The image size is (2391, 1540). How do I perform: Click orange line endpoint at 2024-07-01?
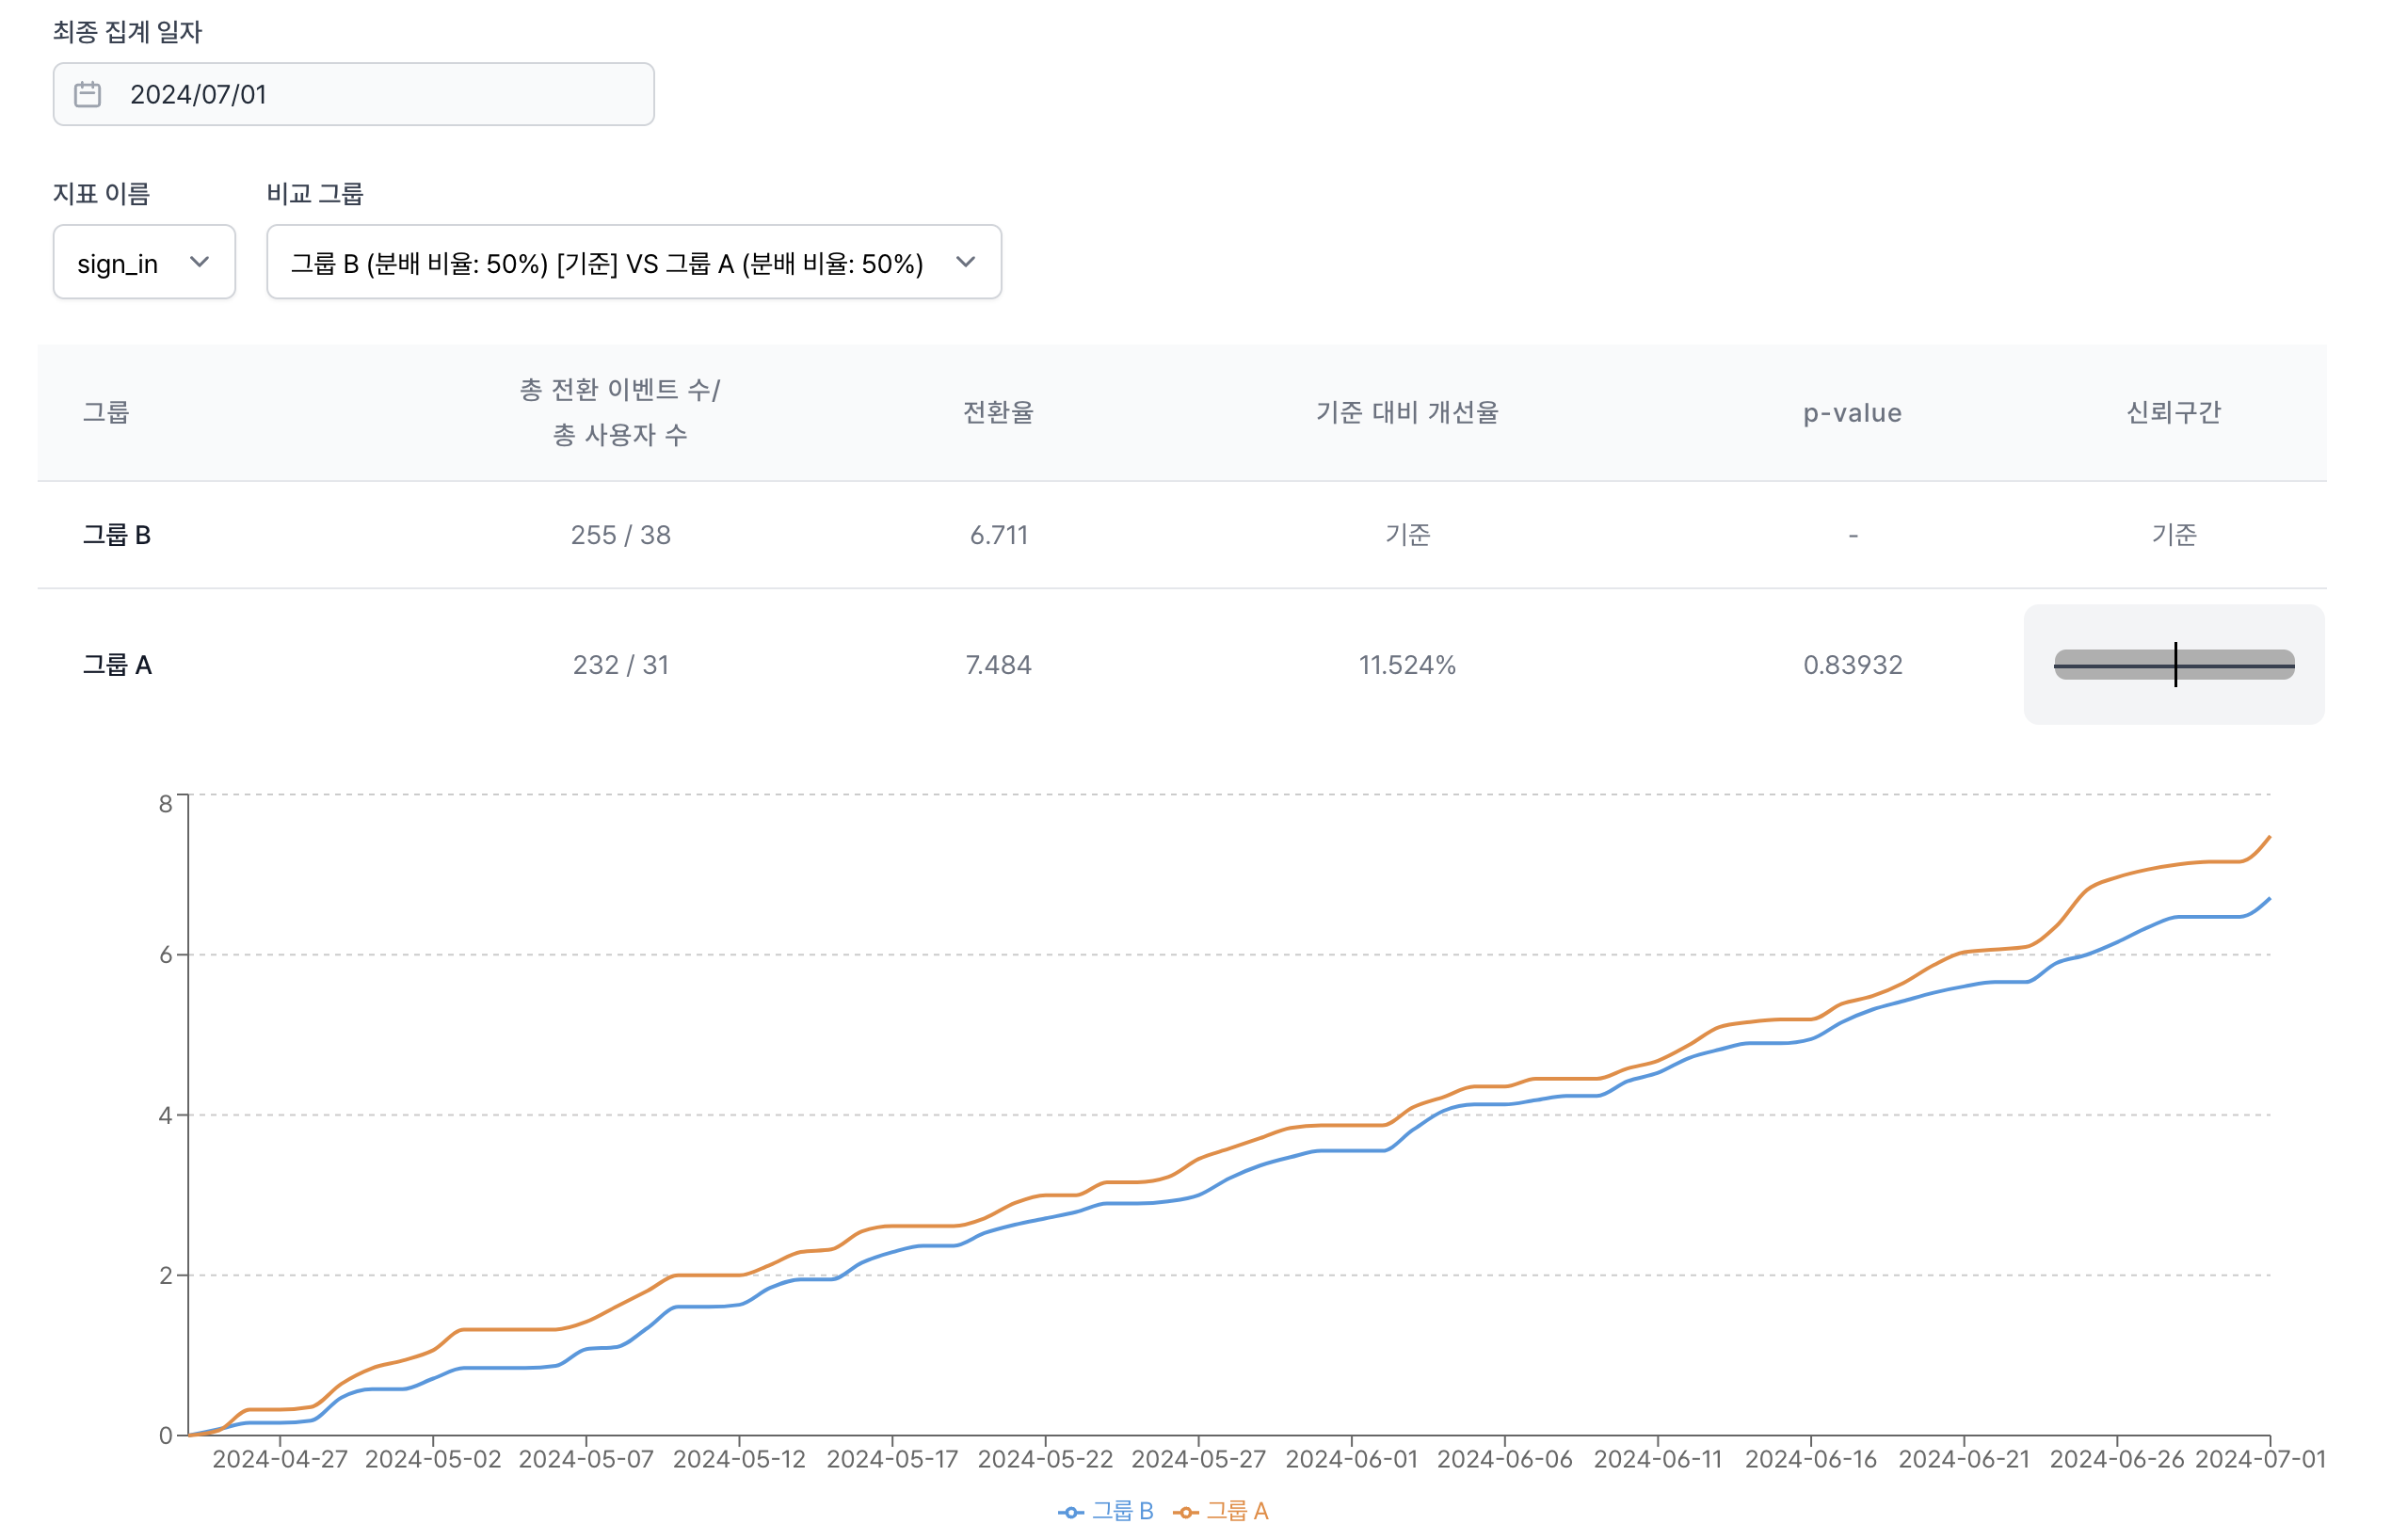(2269, 837)
